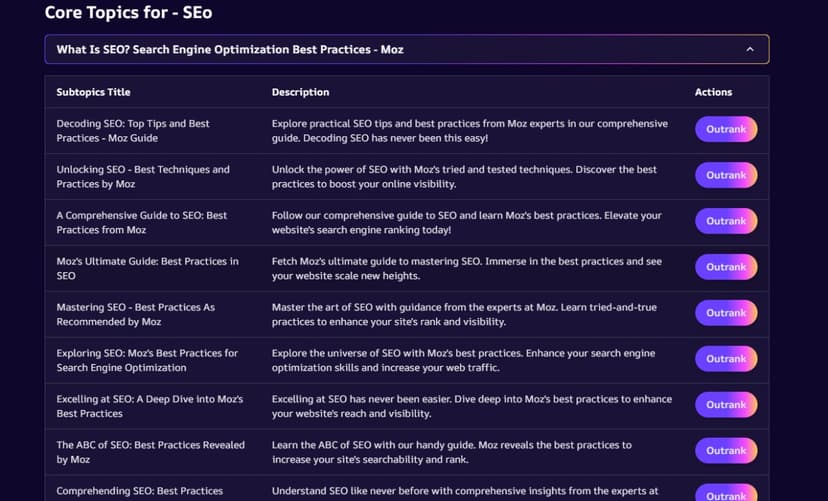Image resolution: width=828 pixels, height=501 pixels.
Task: Click Outrank for A Comprehensive Guide row
Action: 726,221
